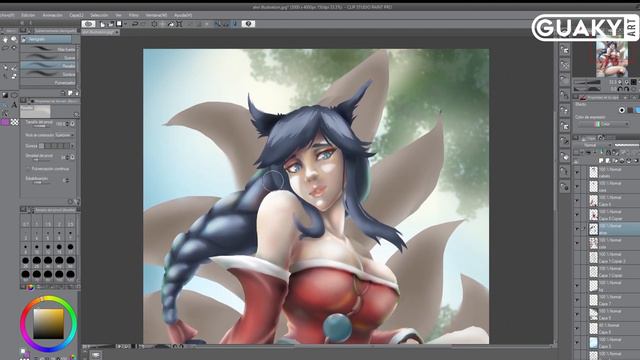Viewport: 640px width, 360px height.
Task: Click the yellow color wheel square
Action: 49,324
